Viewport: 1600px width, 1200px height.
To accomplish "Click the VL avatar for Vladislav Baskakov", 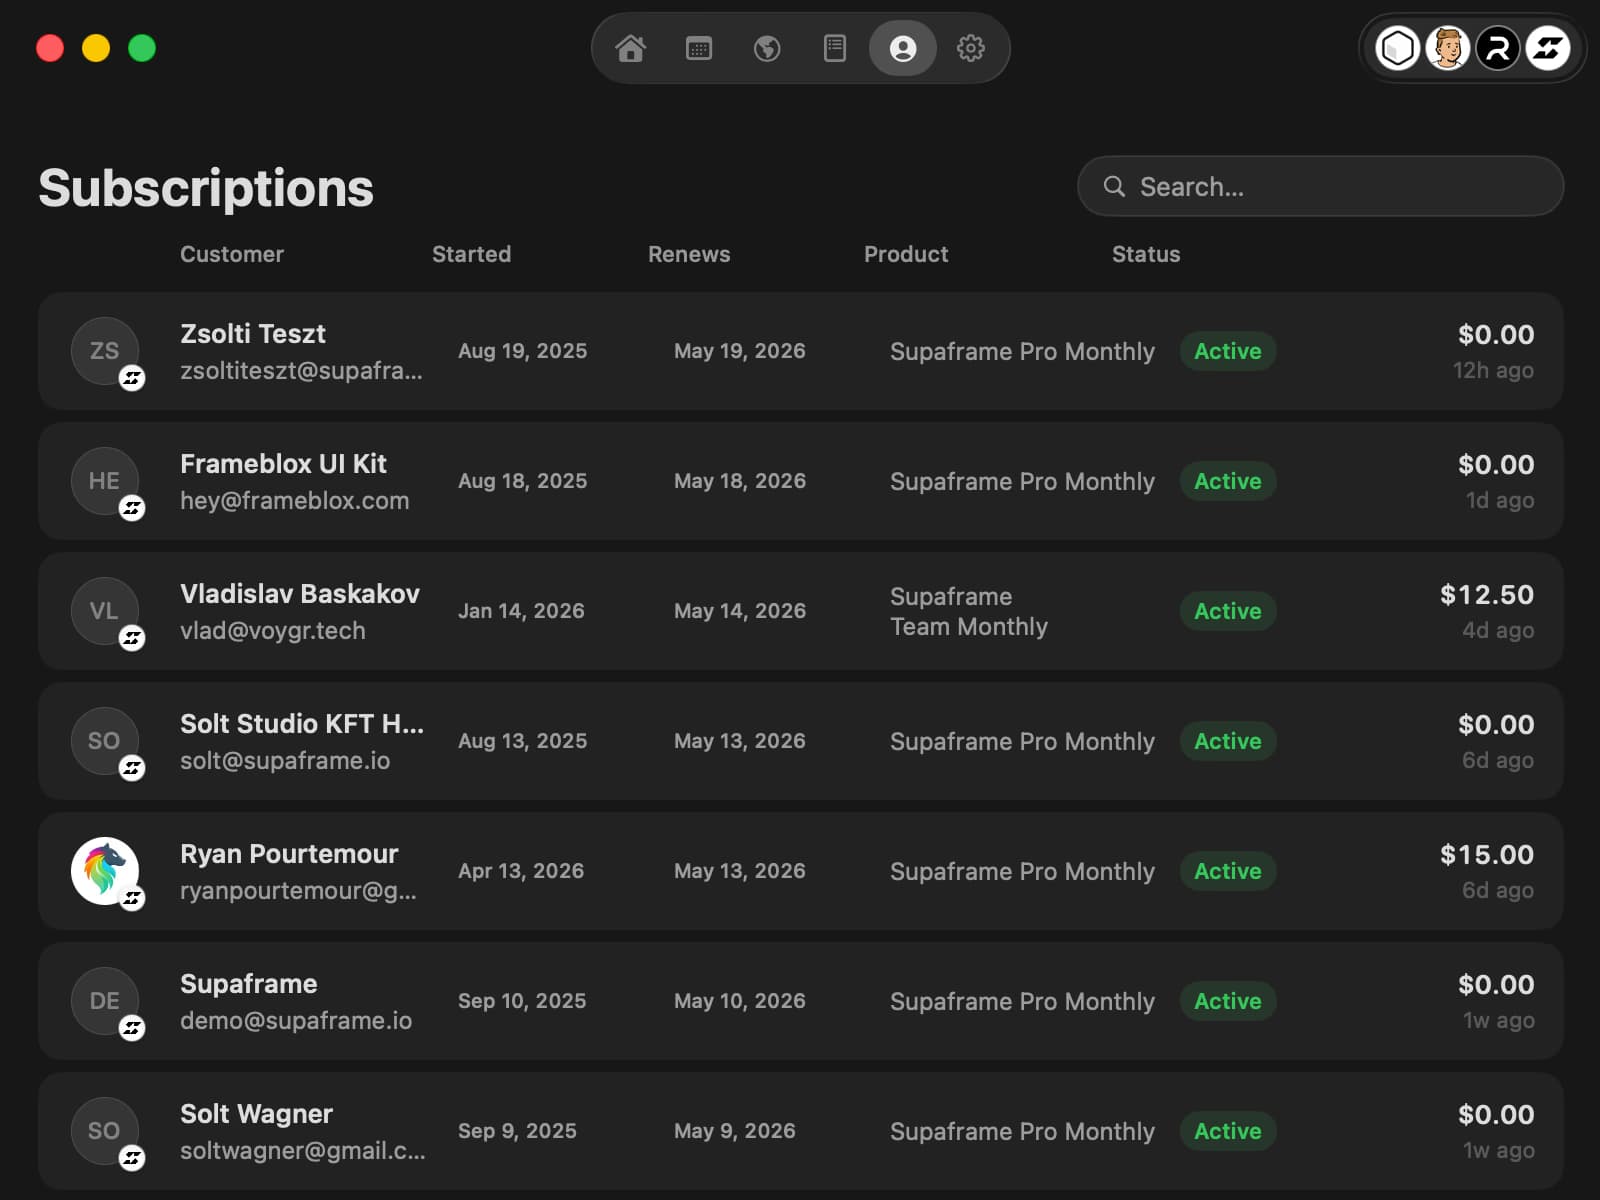I will (x=105, y=611).
